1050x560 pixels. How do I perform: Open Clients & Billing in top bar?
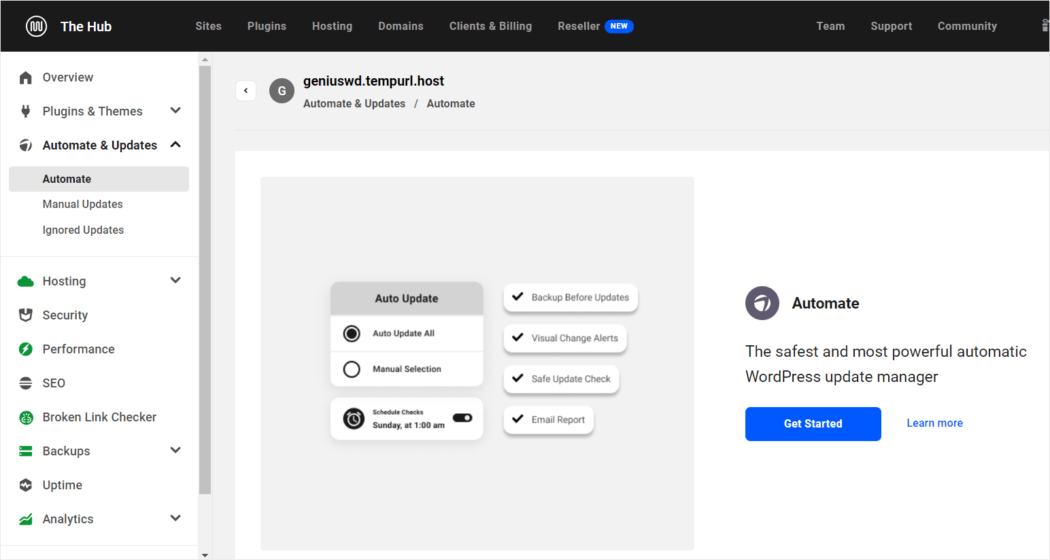pos(490,26)
